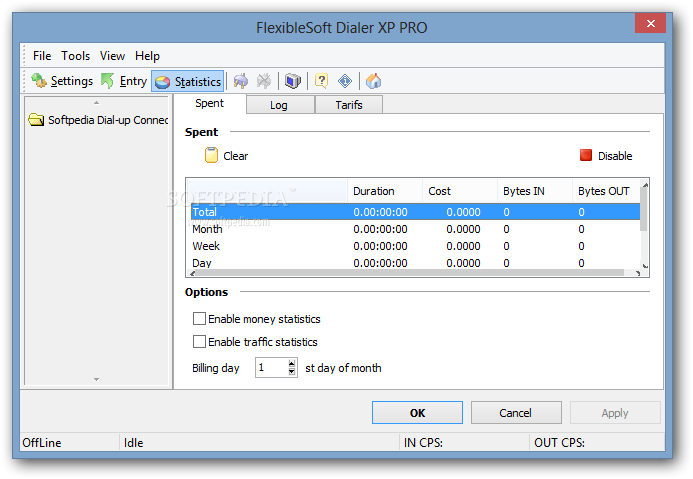This screenshot has width=693, height=479.
Task: Click the Bytes IN column header
Action: coord(535,191)
